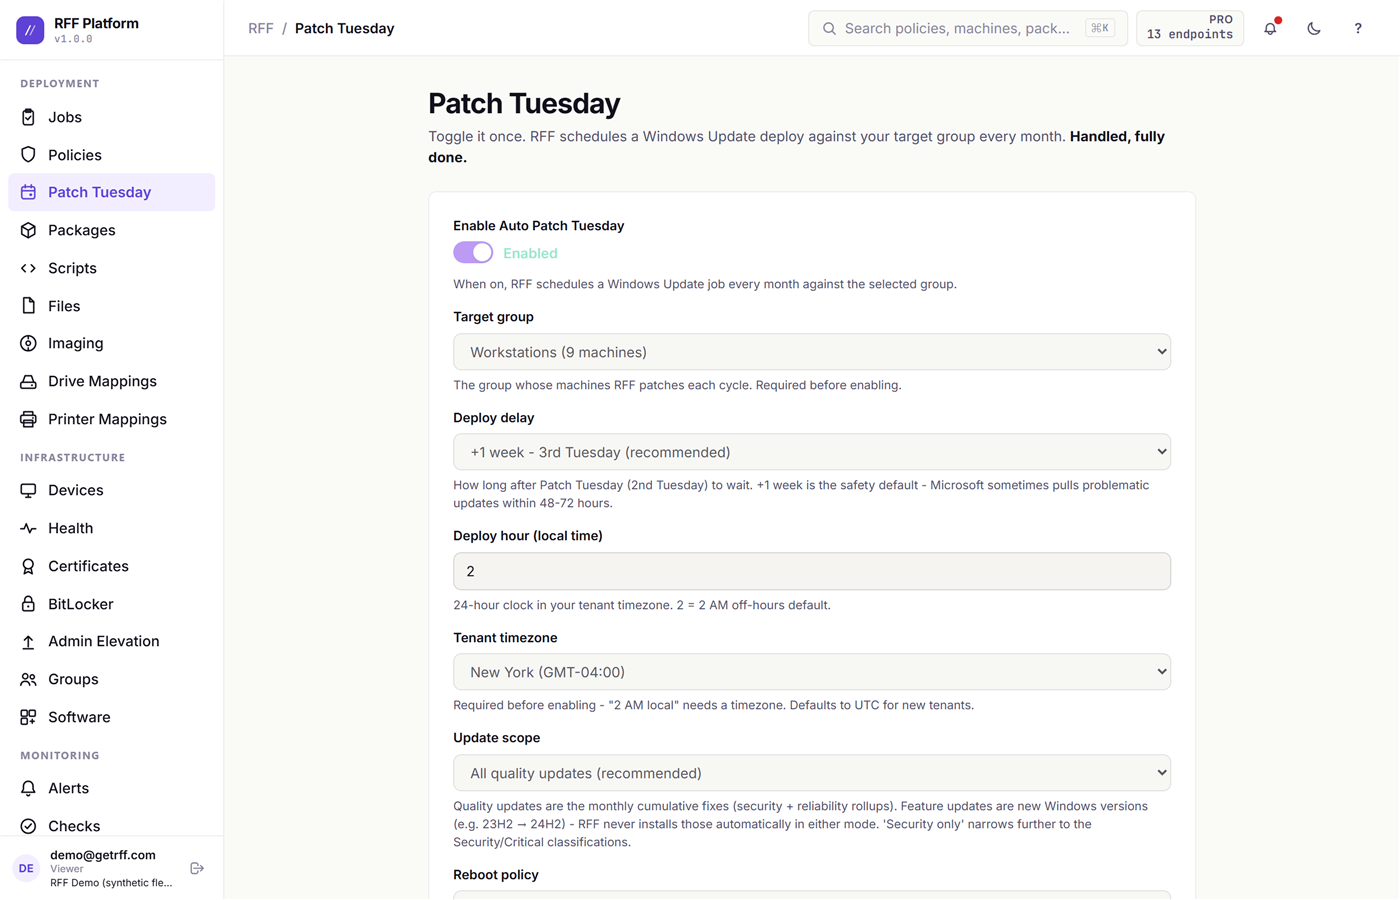Click the Drive Mappings drive icon
This screenshot has width=1400, height=900.
click(28, 381)
